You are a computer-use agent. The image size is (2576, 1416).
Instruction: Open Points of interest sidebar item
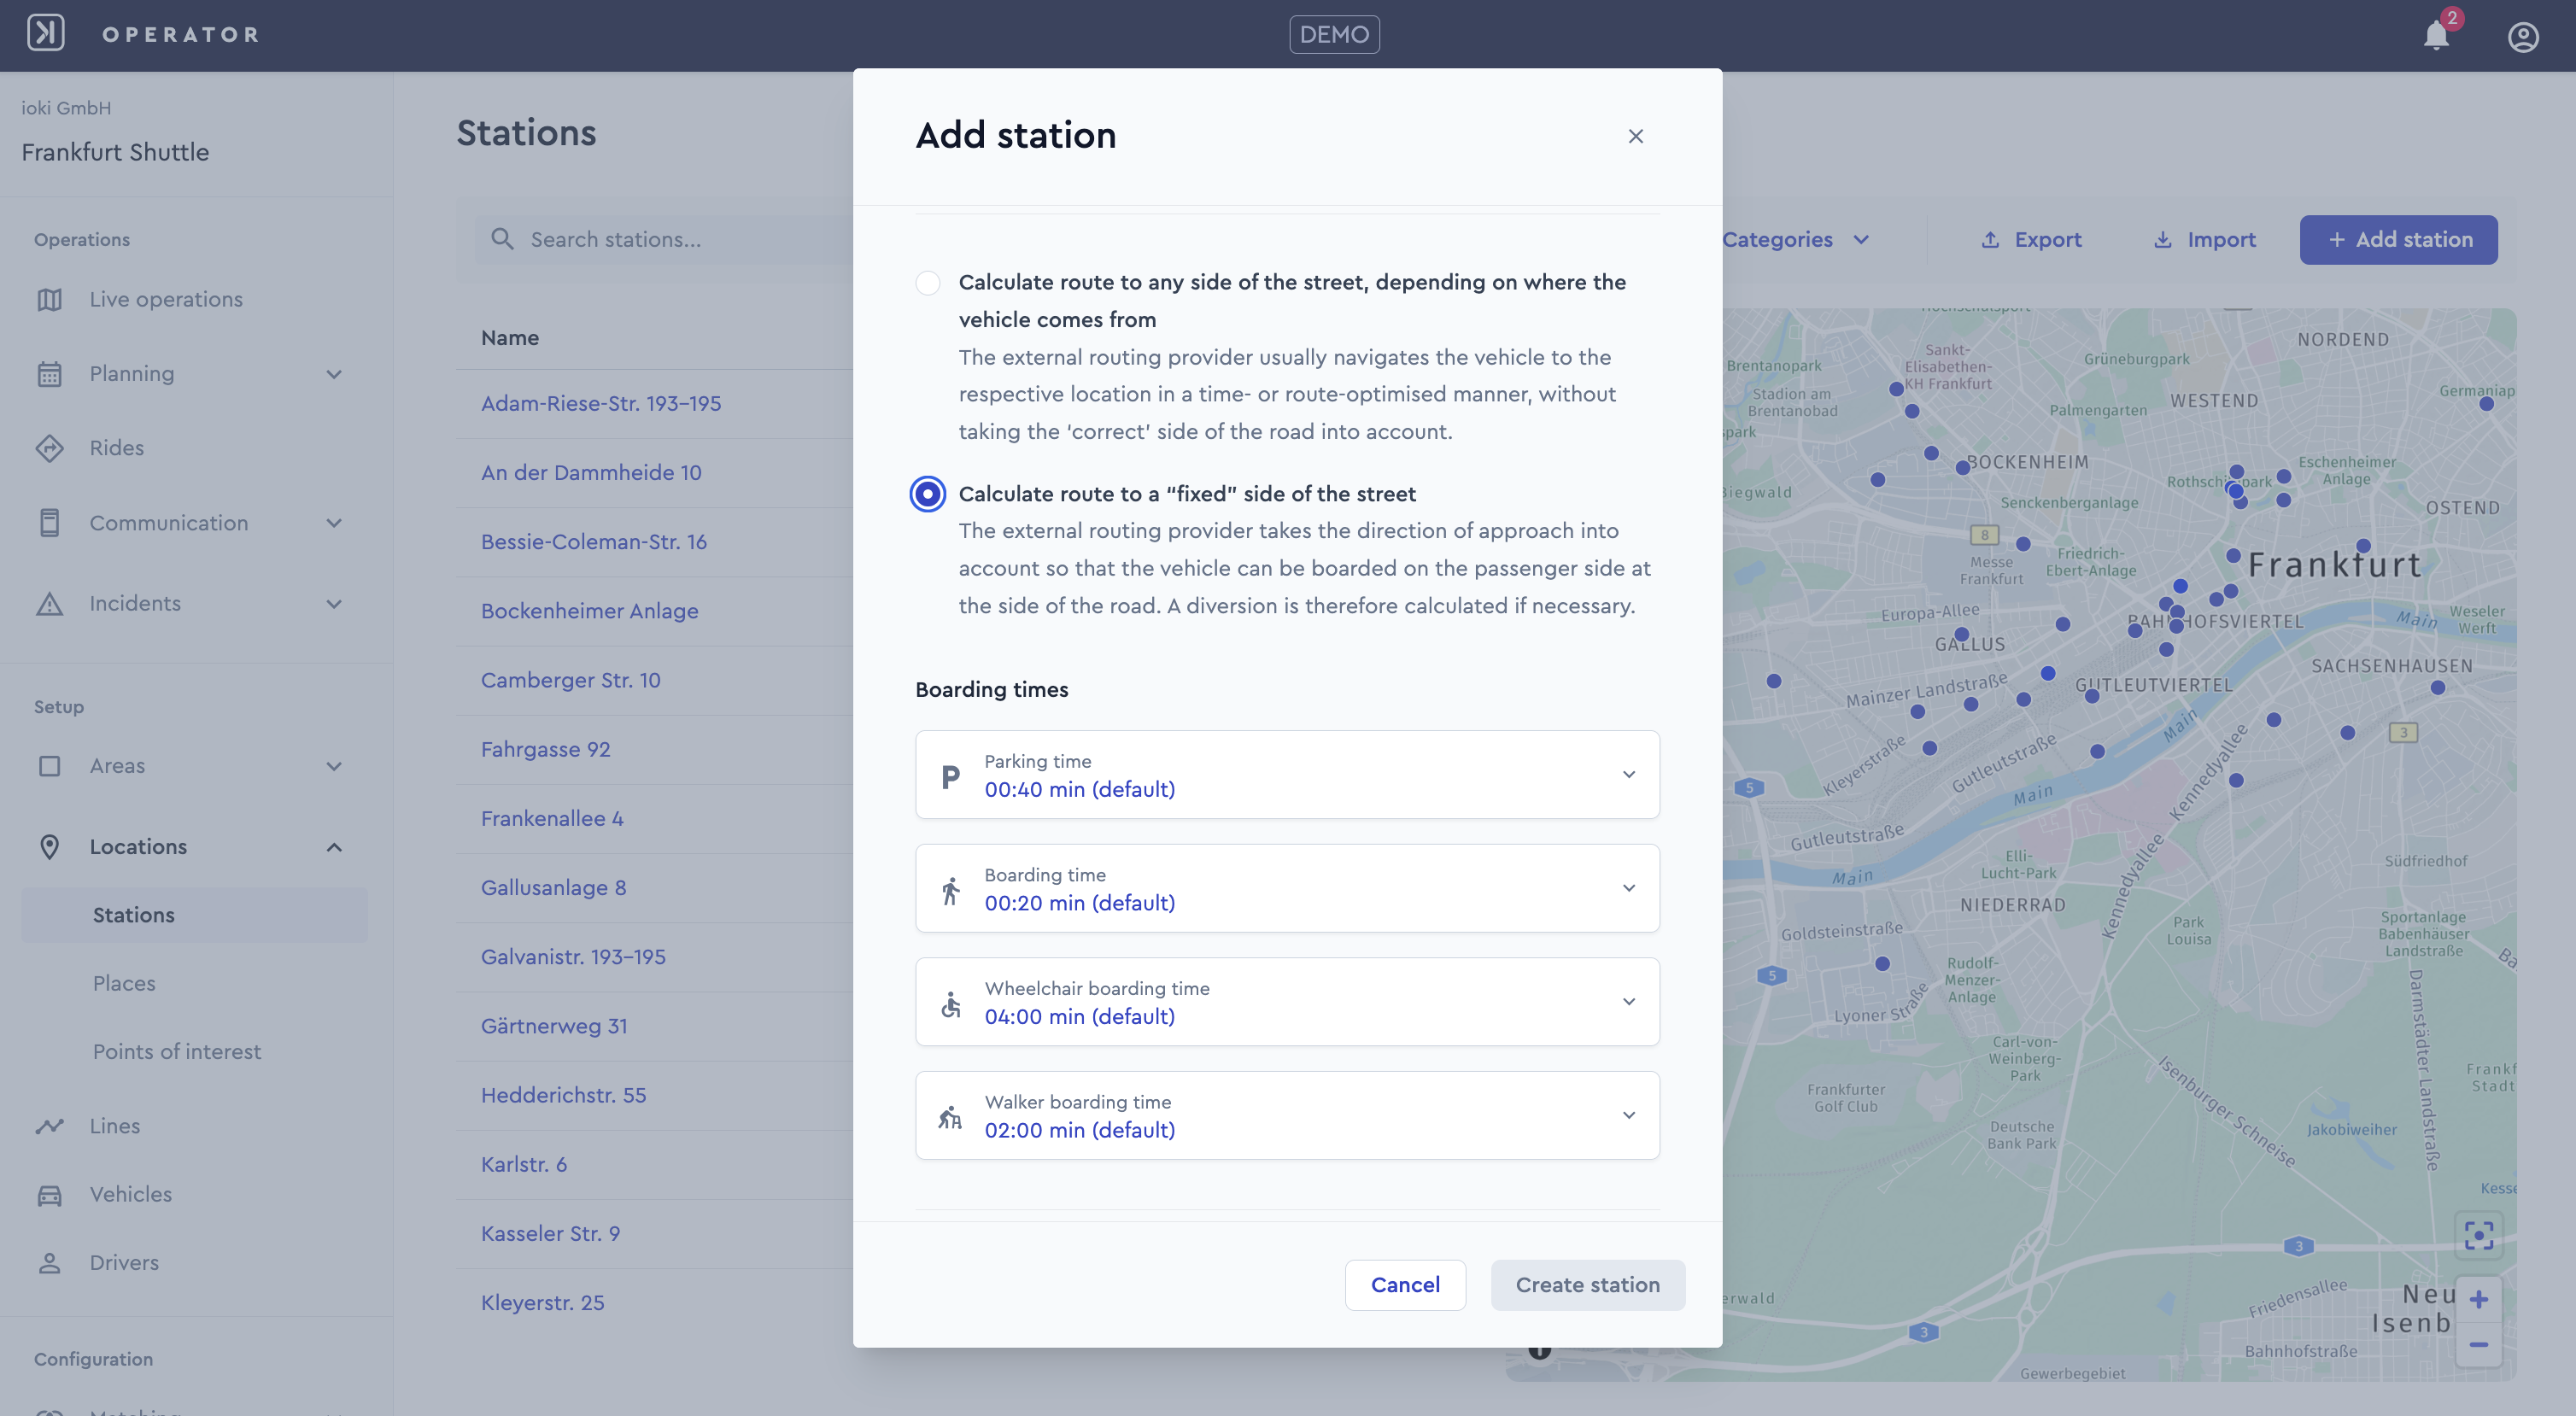point(177,1051)
